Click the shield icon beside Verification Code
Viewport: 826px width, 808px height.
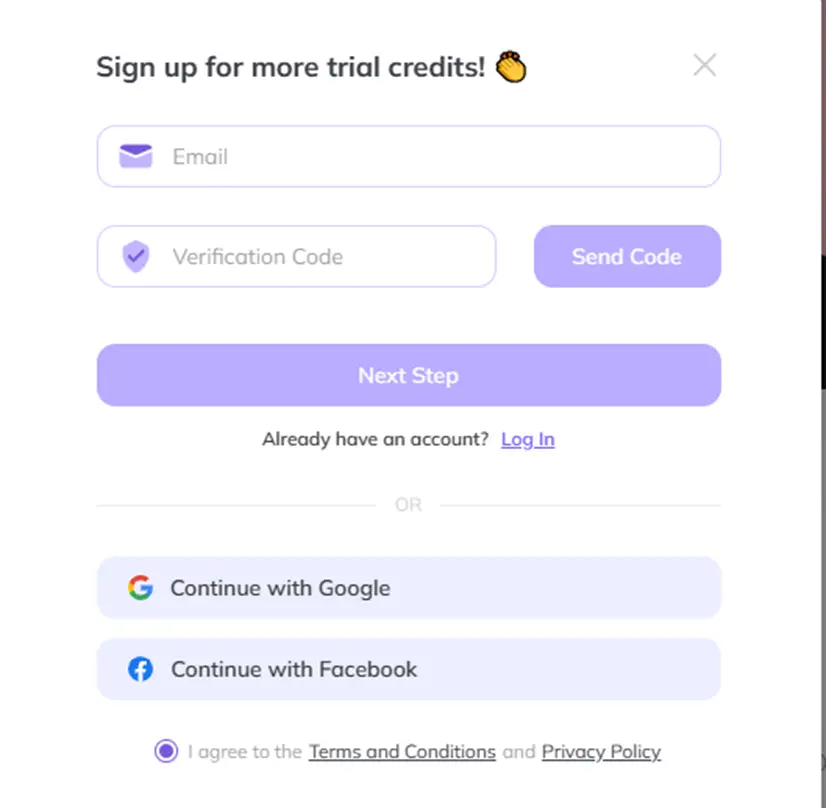click(136, 257)
